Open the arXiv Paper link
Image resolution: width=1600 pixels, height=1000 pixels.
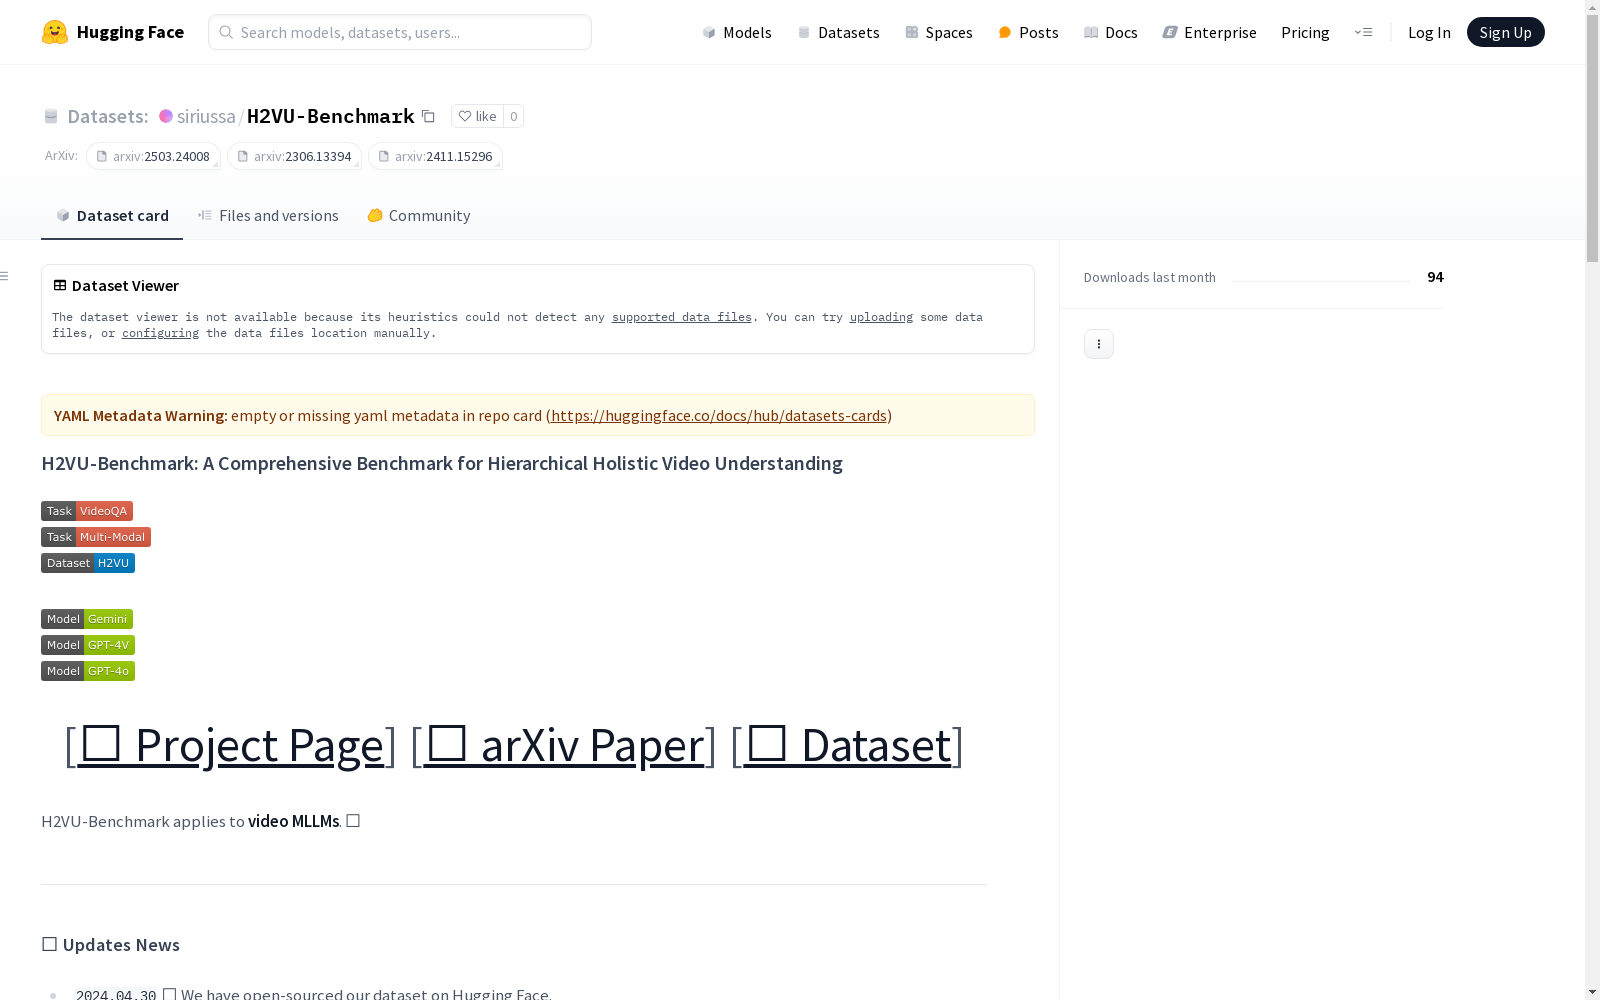click(564, 745)
